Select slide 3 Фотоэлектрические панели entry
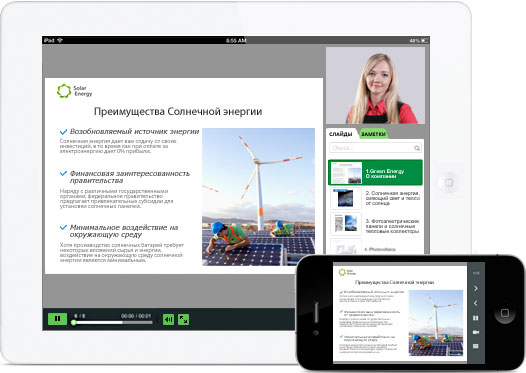Image resolution: width=526 pixels, height=373 pixels. (x=375, y=224)
